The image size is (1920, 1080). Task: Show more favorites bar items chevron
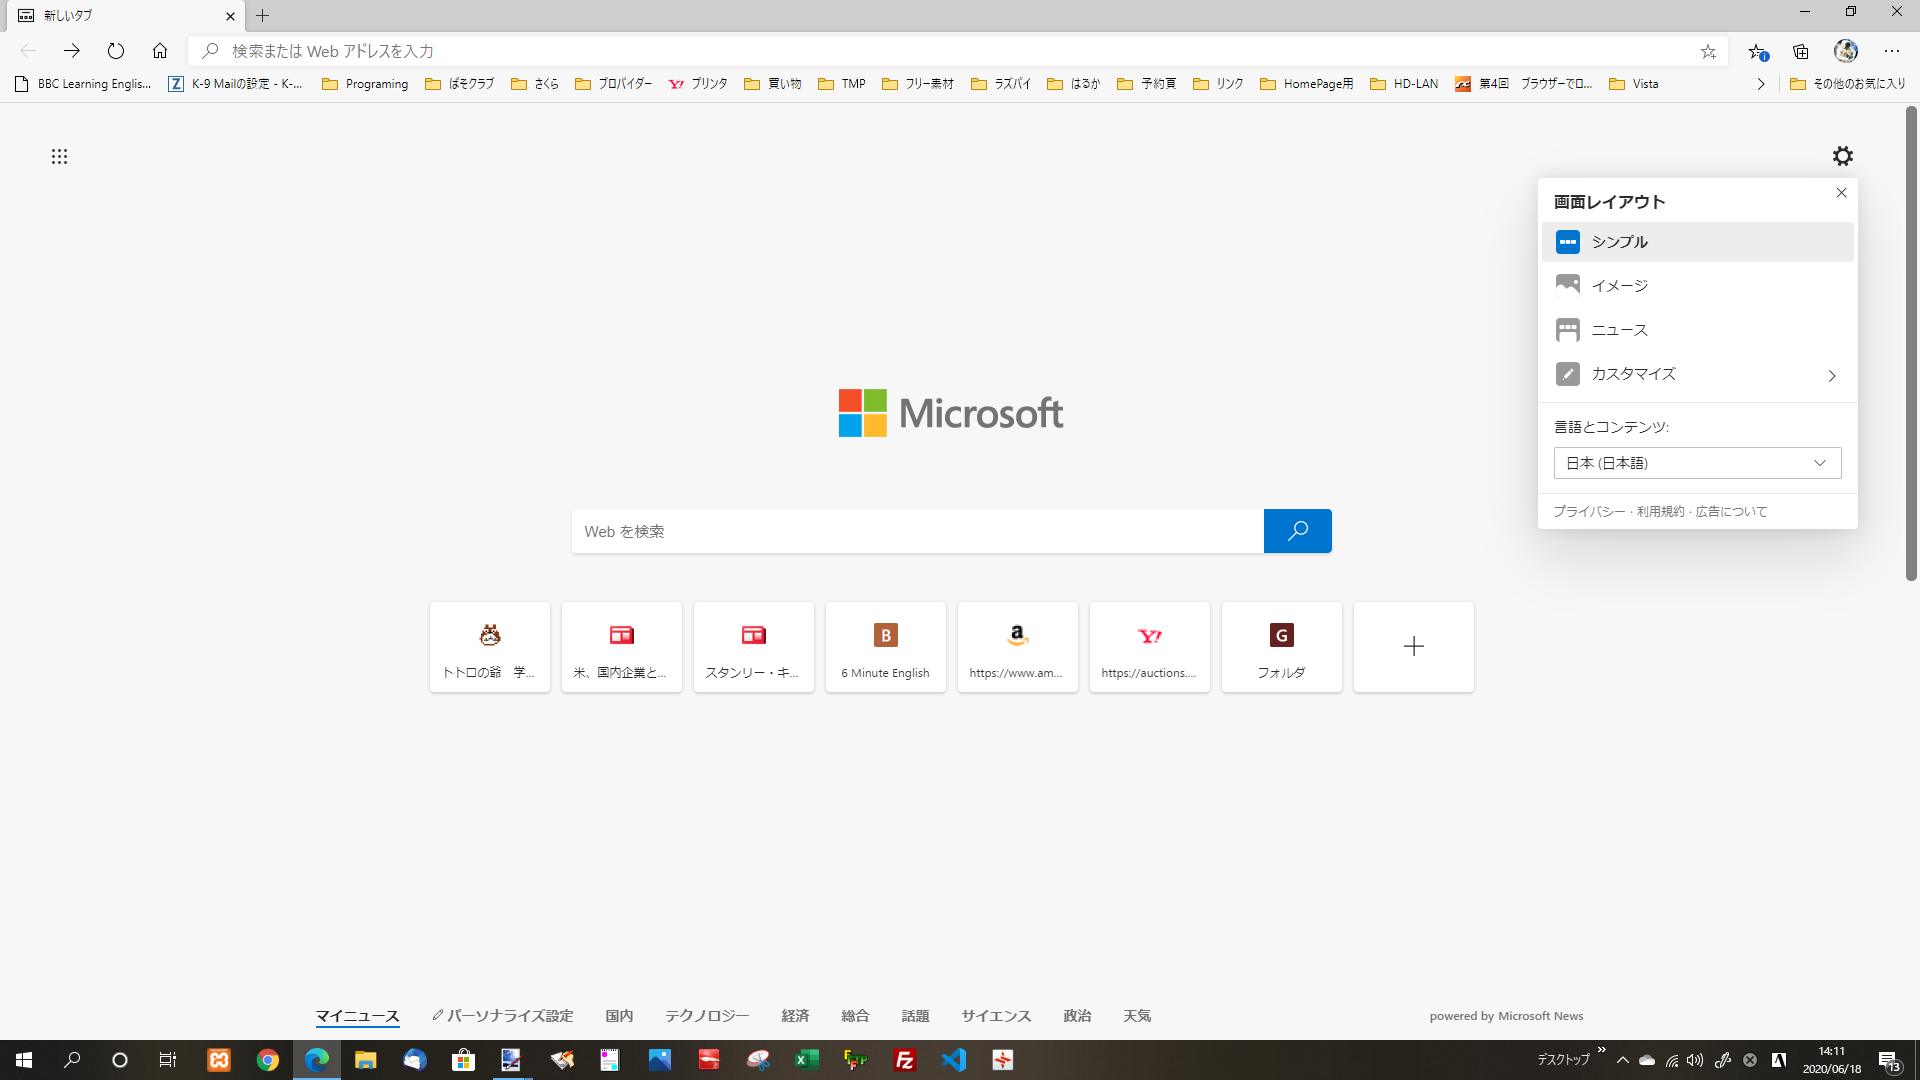1761,84
